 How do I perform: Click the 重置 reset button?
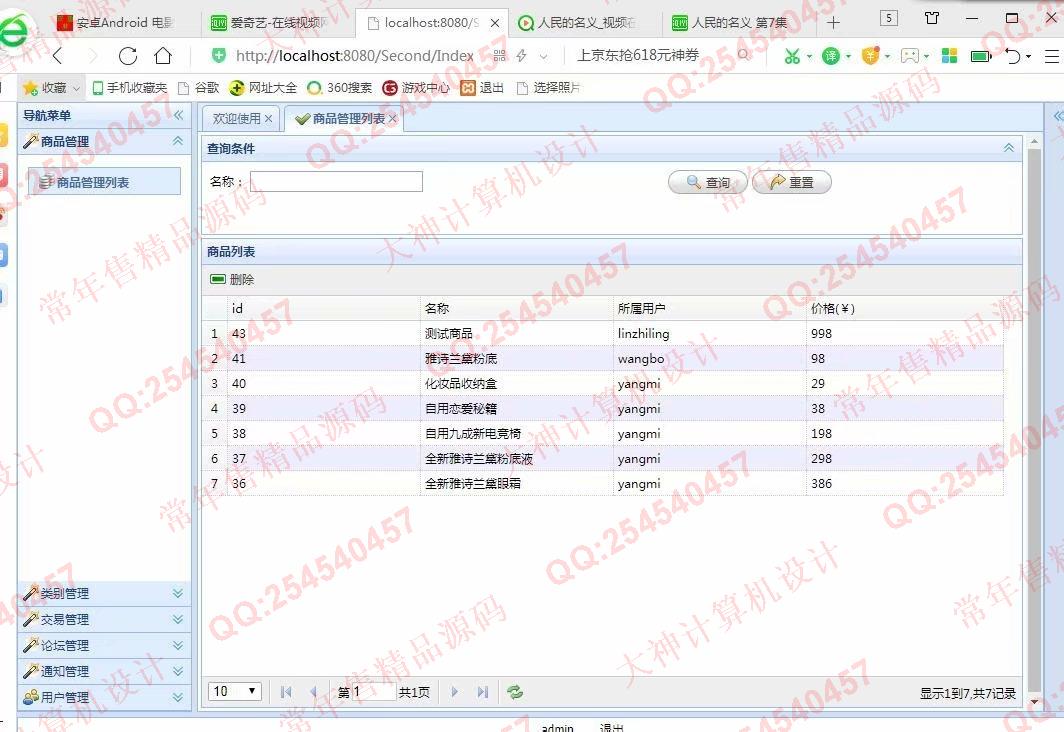coord(791,183)
